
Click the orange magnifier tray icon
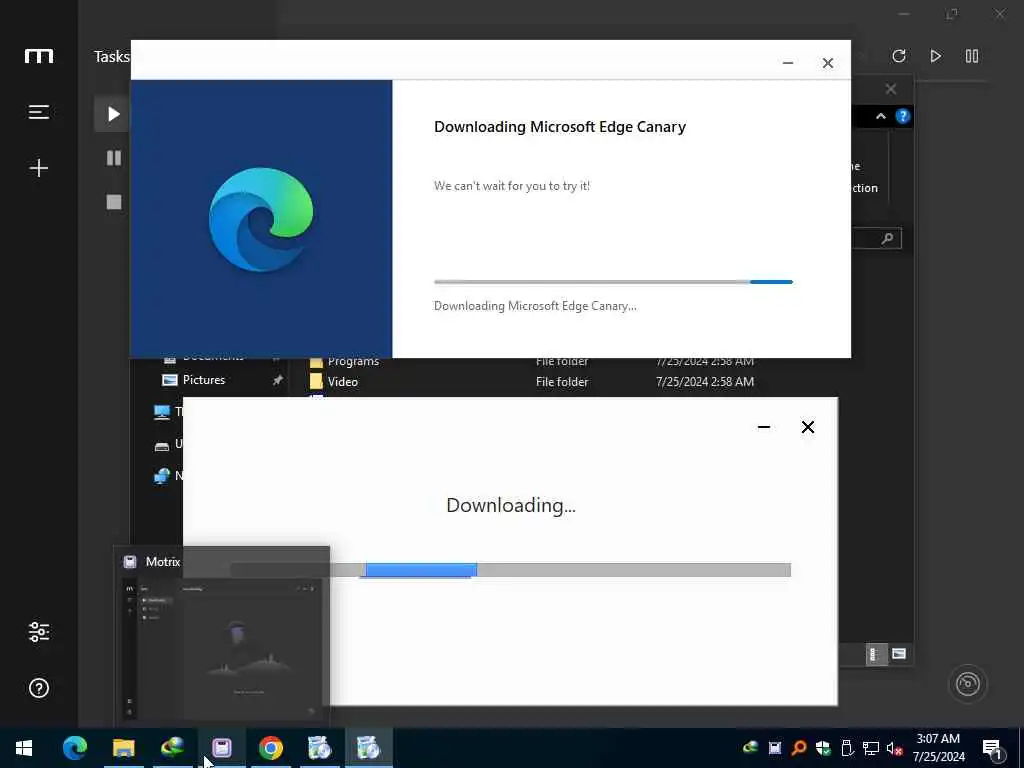tap(799, 748)
